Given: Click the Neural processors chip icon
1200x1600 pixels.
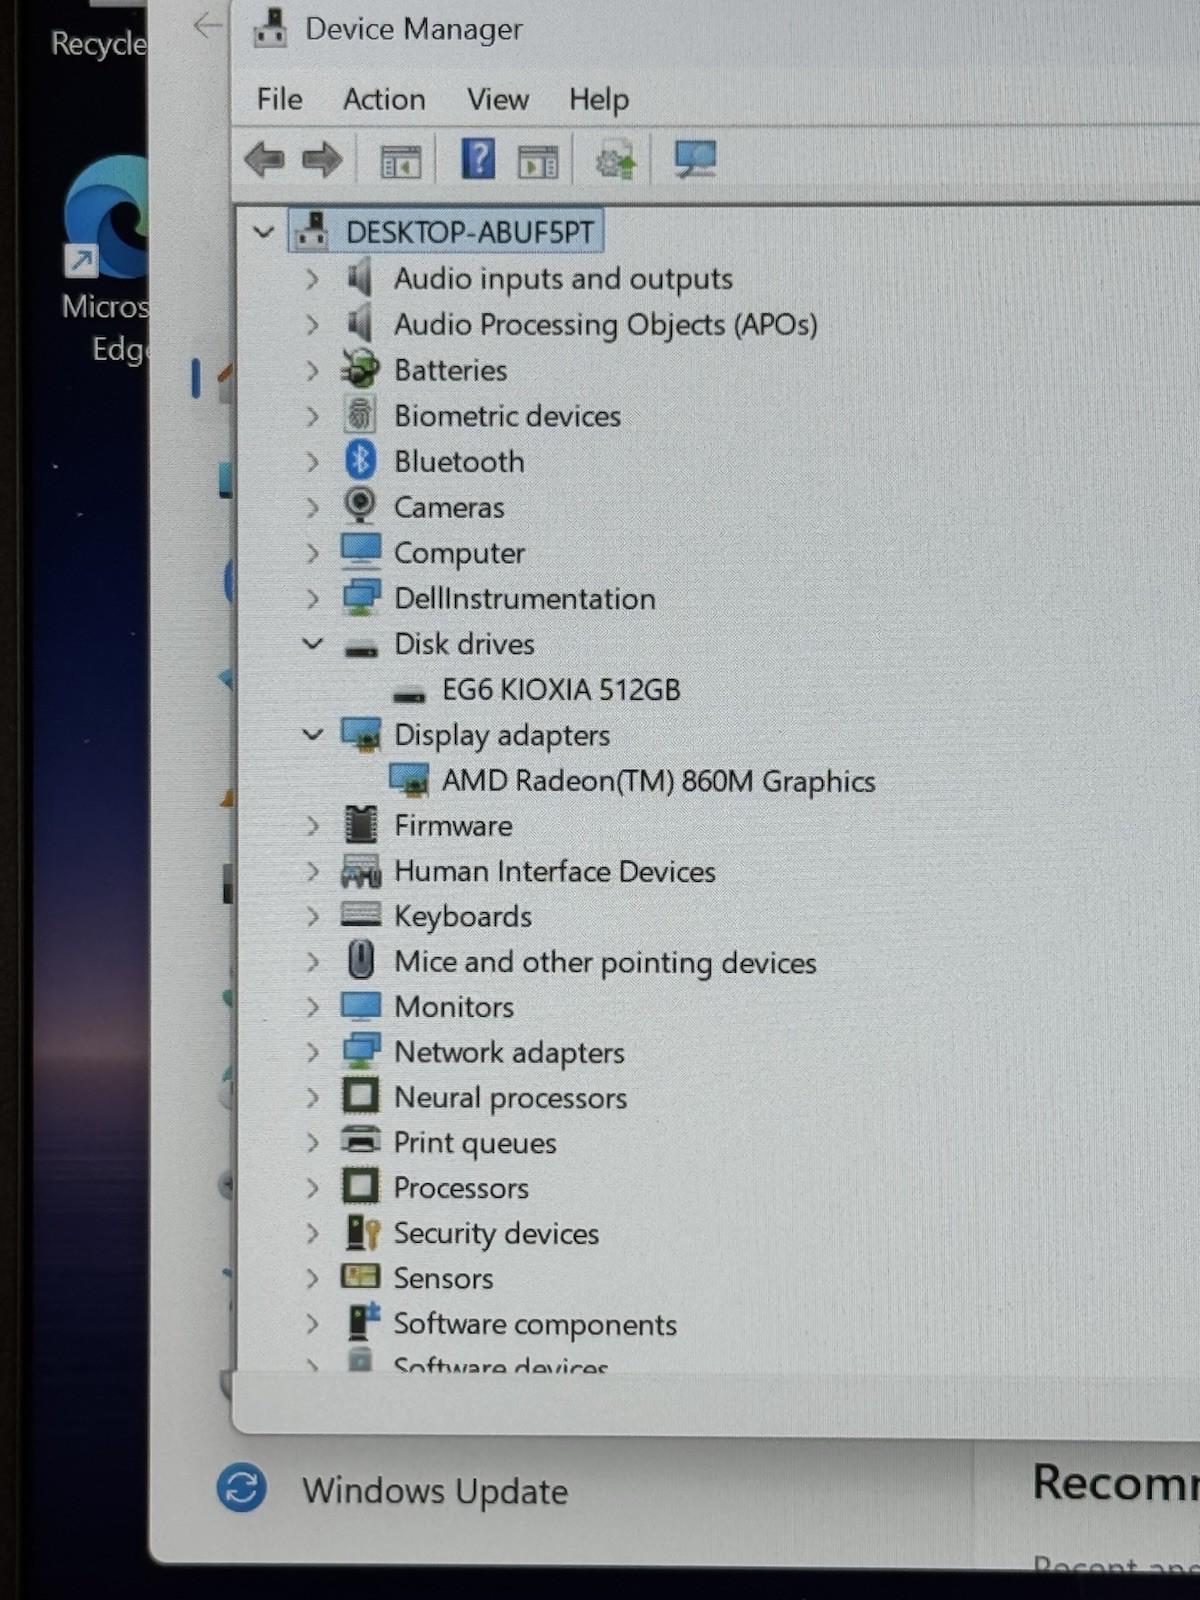Looking at the screenshot, I should pos(361,1096).
